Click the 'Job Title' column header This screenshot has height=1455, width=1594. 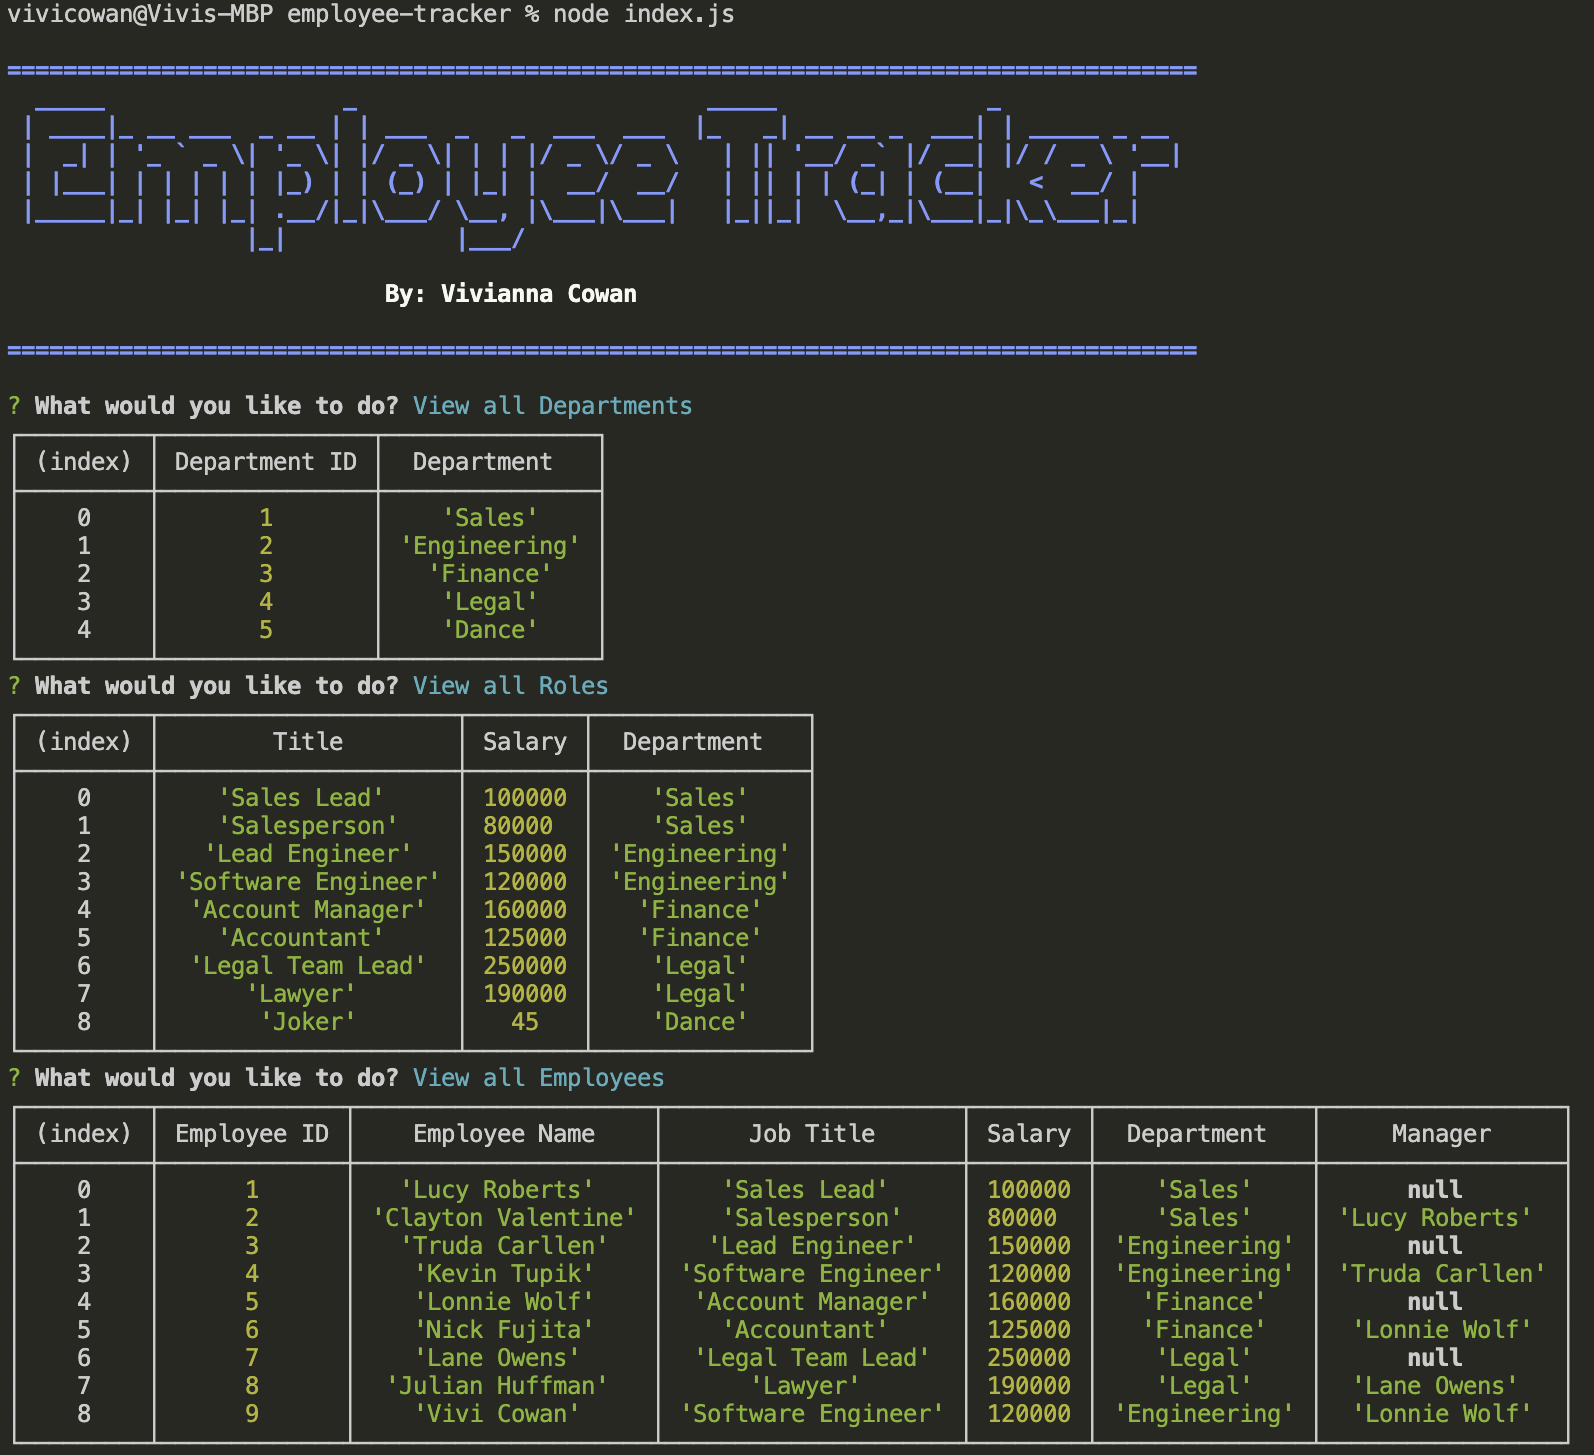[812, 1134]
